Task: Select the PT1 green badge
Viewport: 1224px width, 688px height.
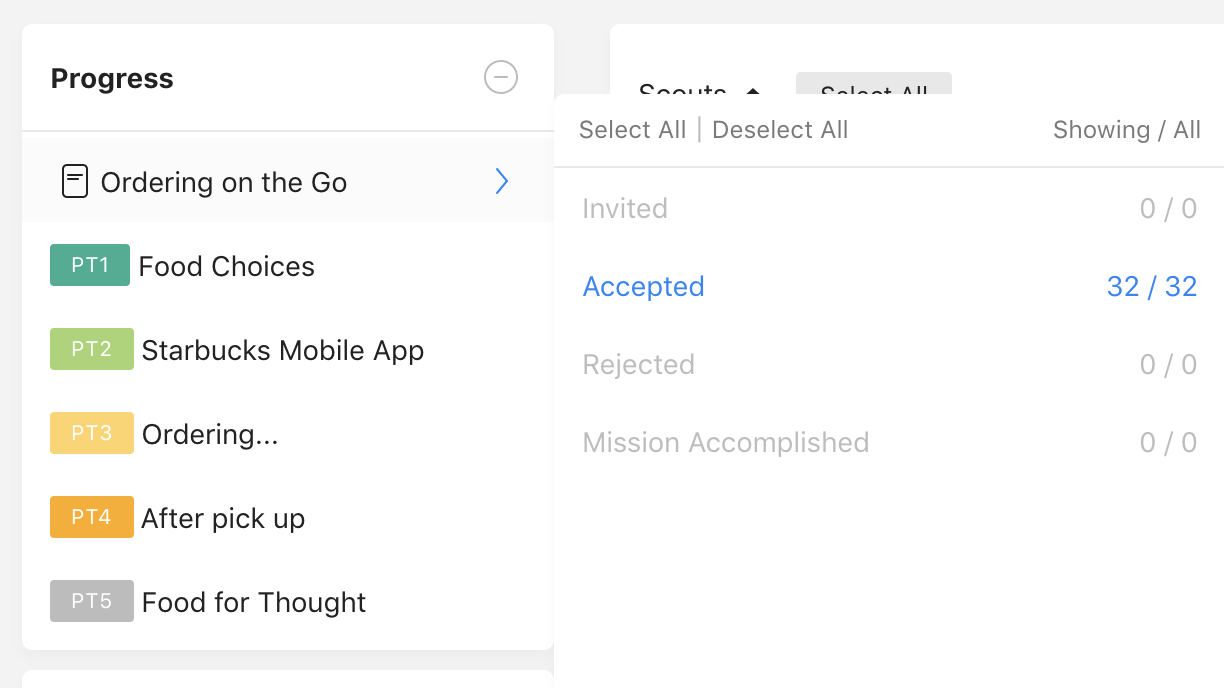Action: point(90,265)
